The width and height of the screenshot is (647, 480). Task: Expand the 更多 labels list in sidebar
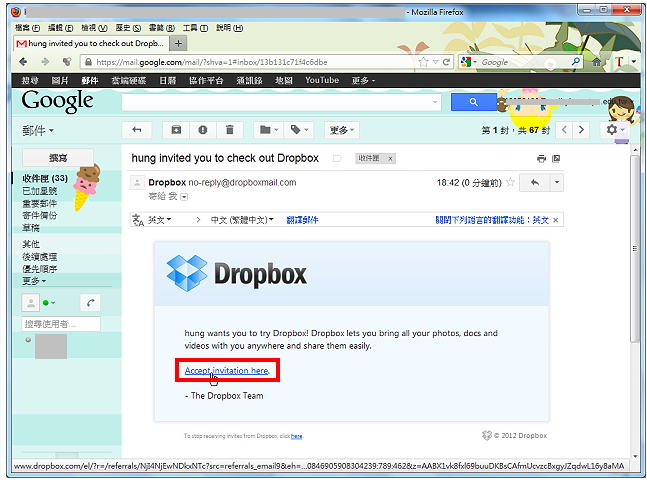tap(34, 281)
